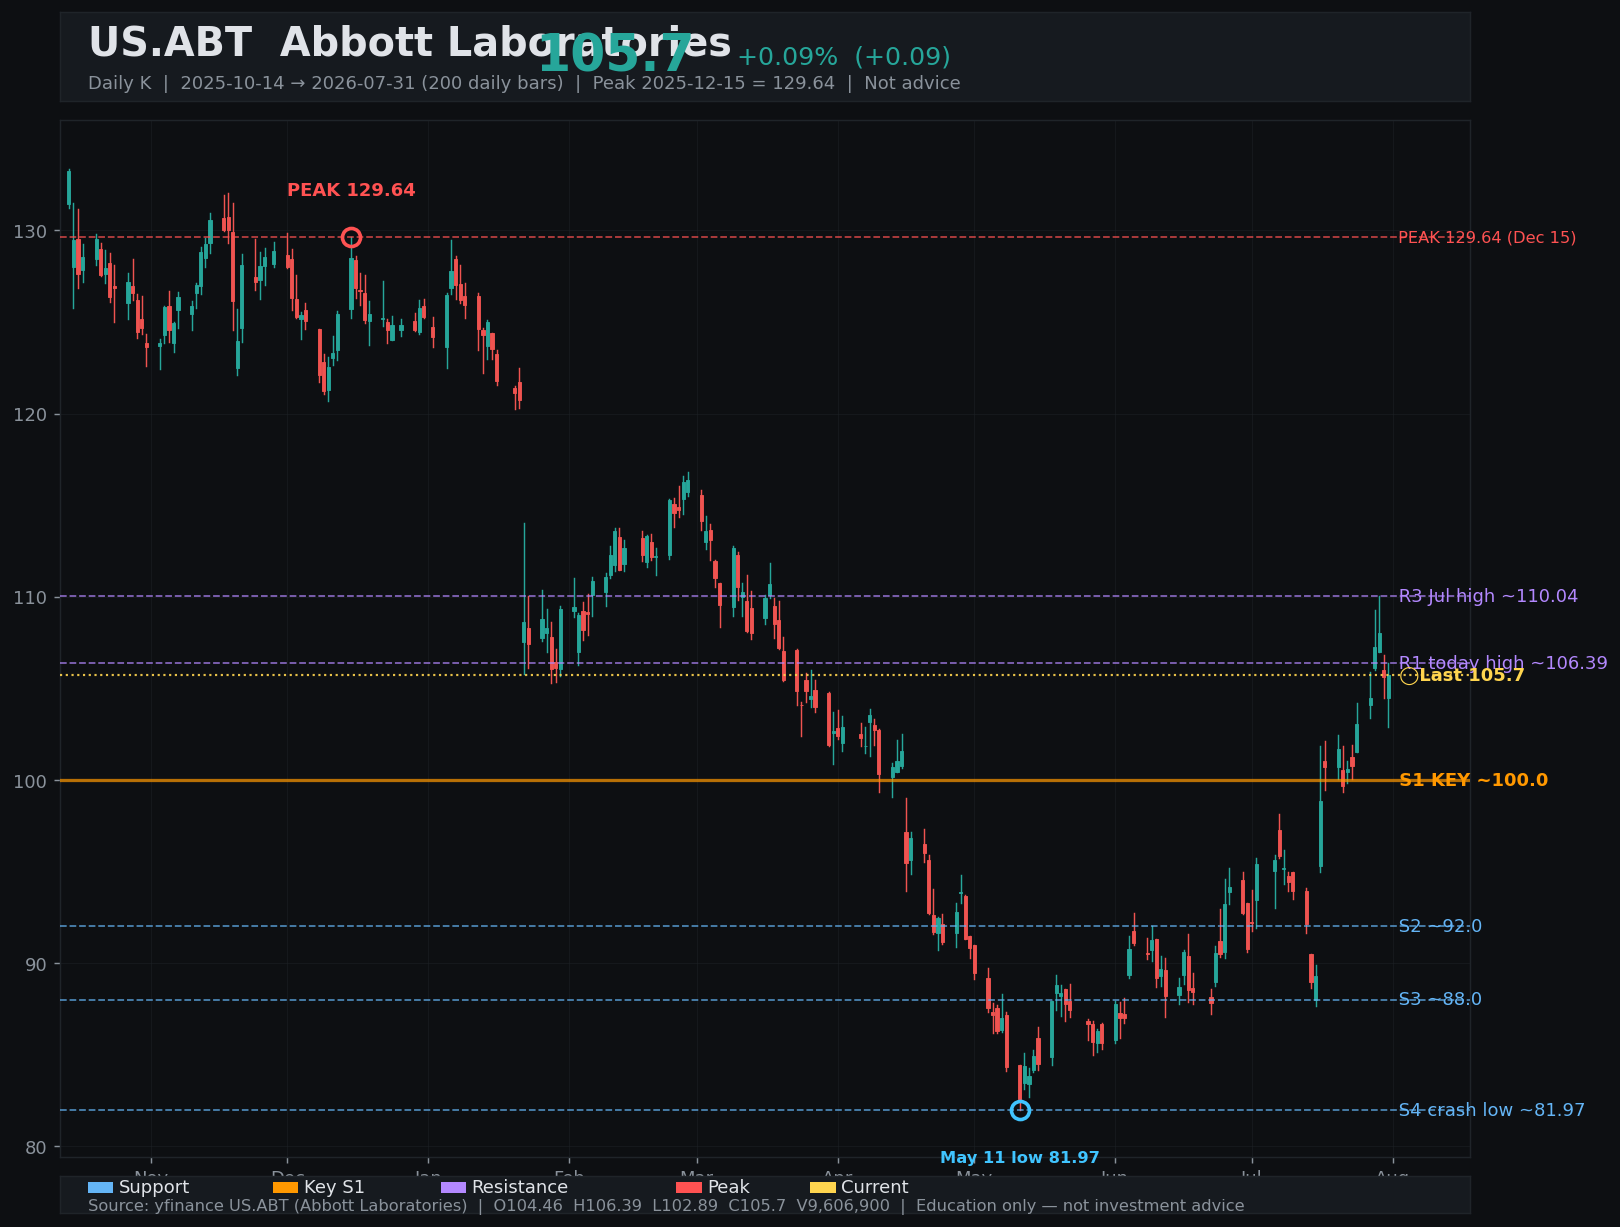This screenshot has width=1620, height=1227.
Task: Click the red 'PEAK 129.64' annotation above the marker
Action: point(351,190)
